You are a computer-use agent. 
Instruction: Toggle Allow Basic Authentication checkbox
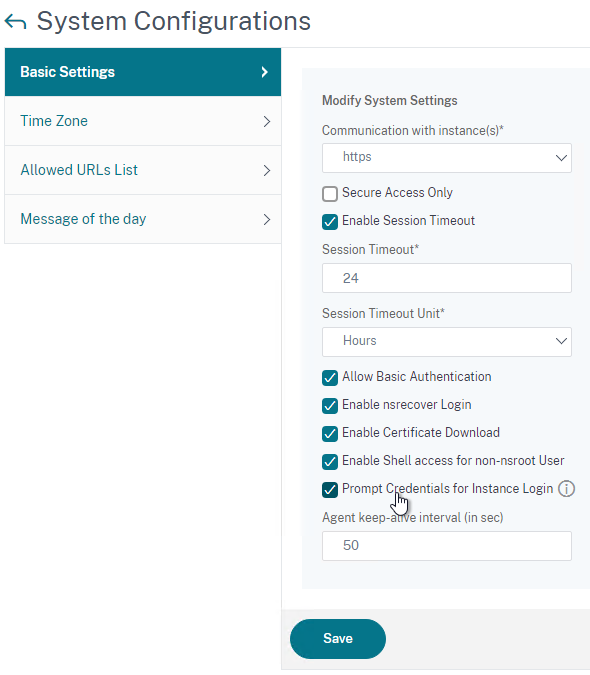[330, 378]
